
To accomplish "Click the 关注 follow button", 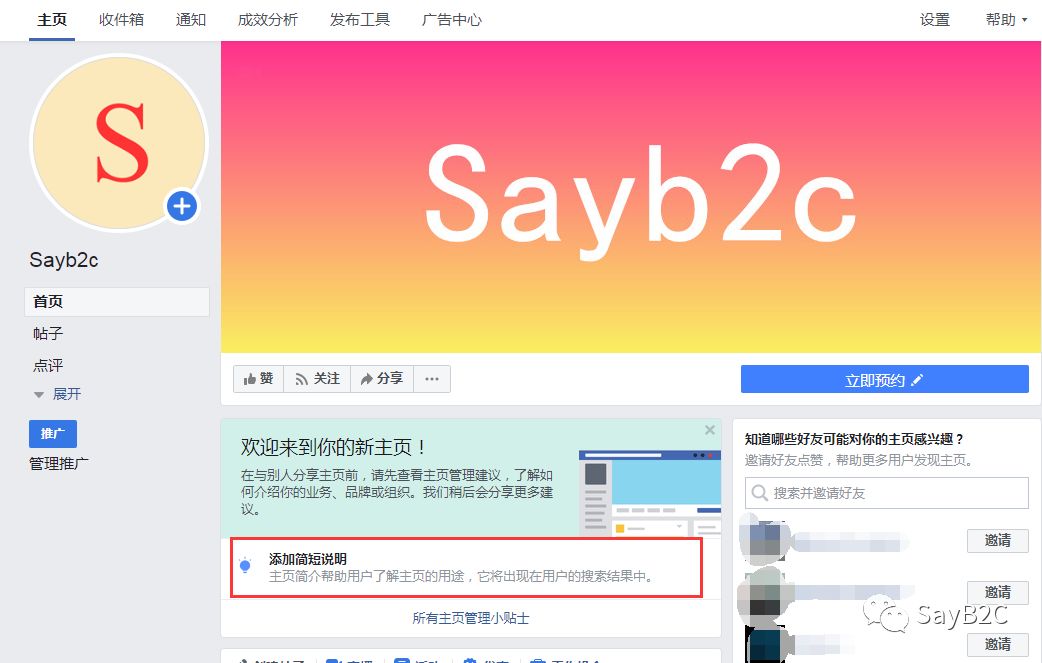I will [x=317, y=379].
